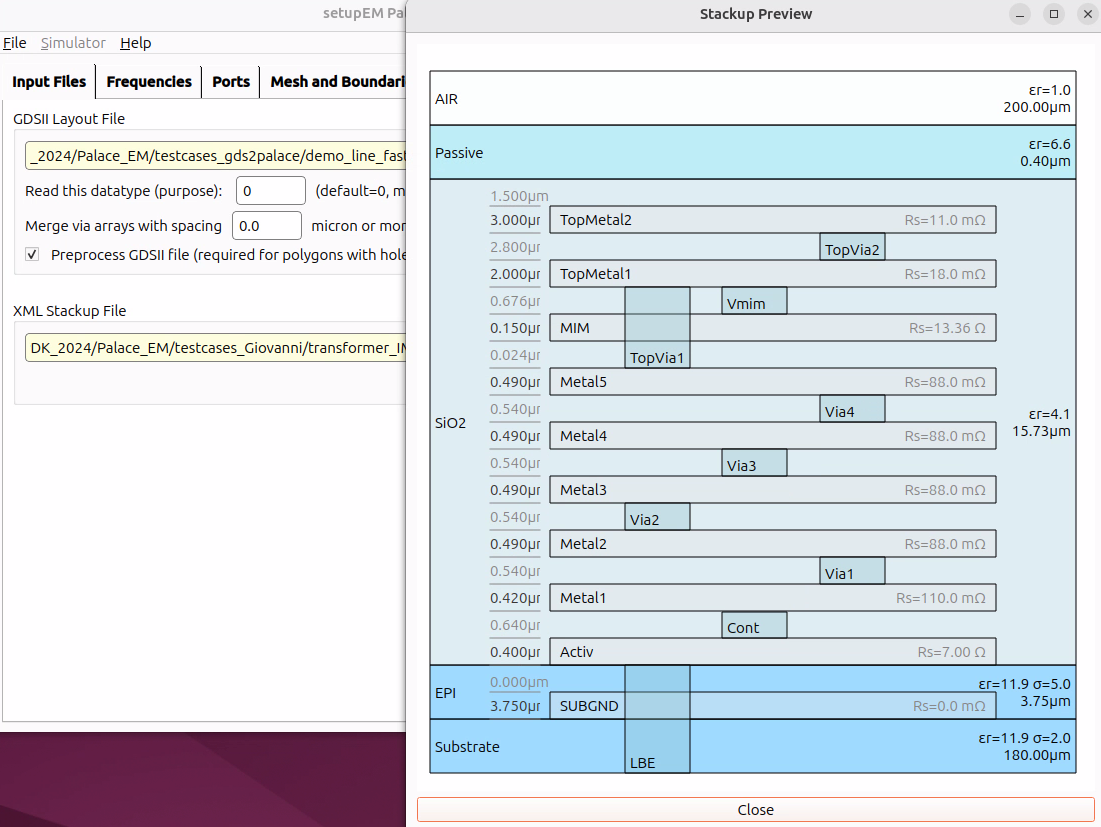
Task: Click the εr=6.6 Passive value
Action: point(1050,144)
